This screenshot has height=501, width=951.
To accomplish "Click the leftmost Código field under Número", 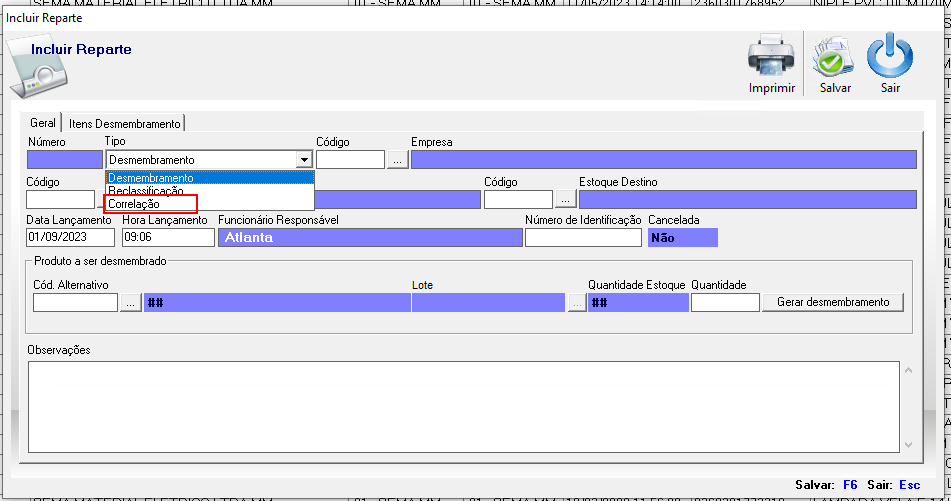I will pos(61,199).
